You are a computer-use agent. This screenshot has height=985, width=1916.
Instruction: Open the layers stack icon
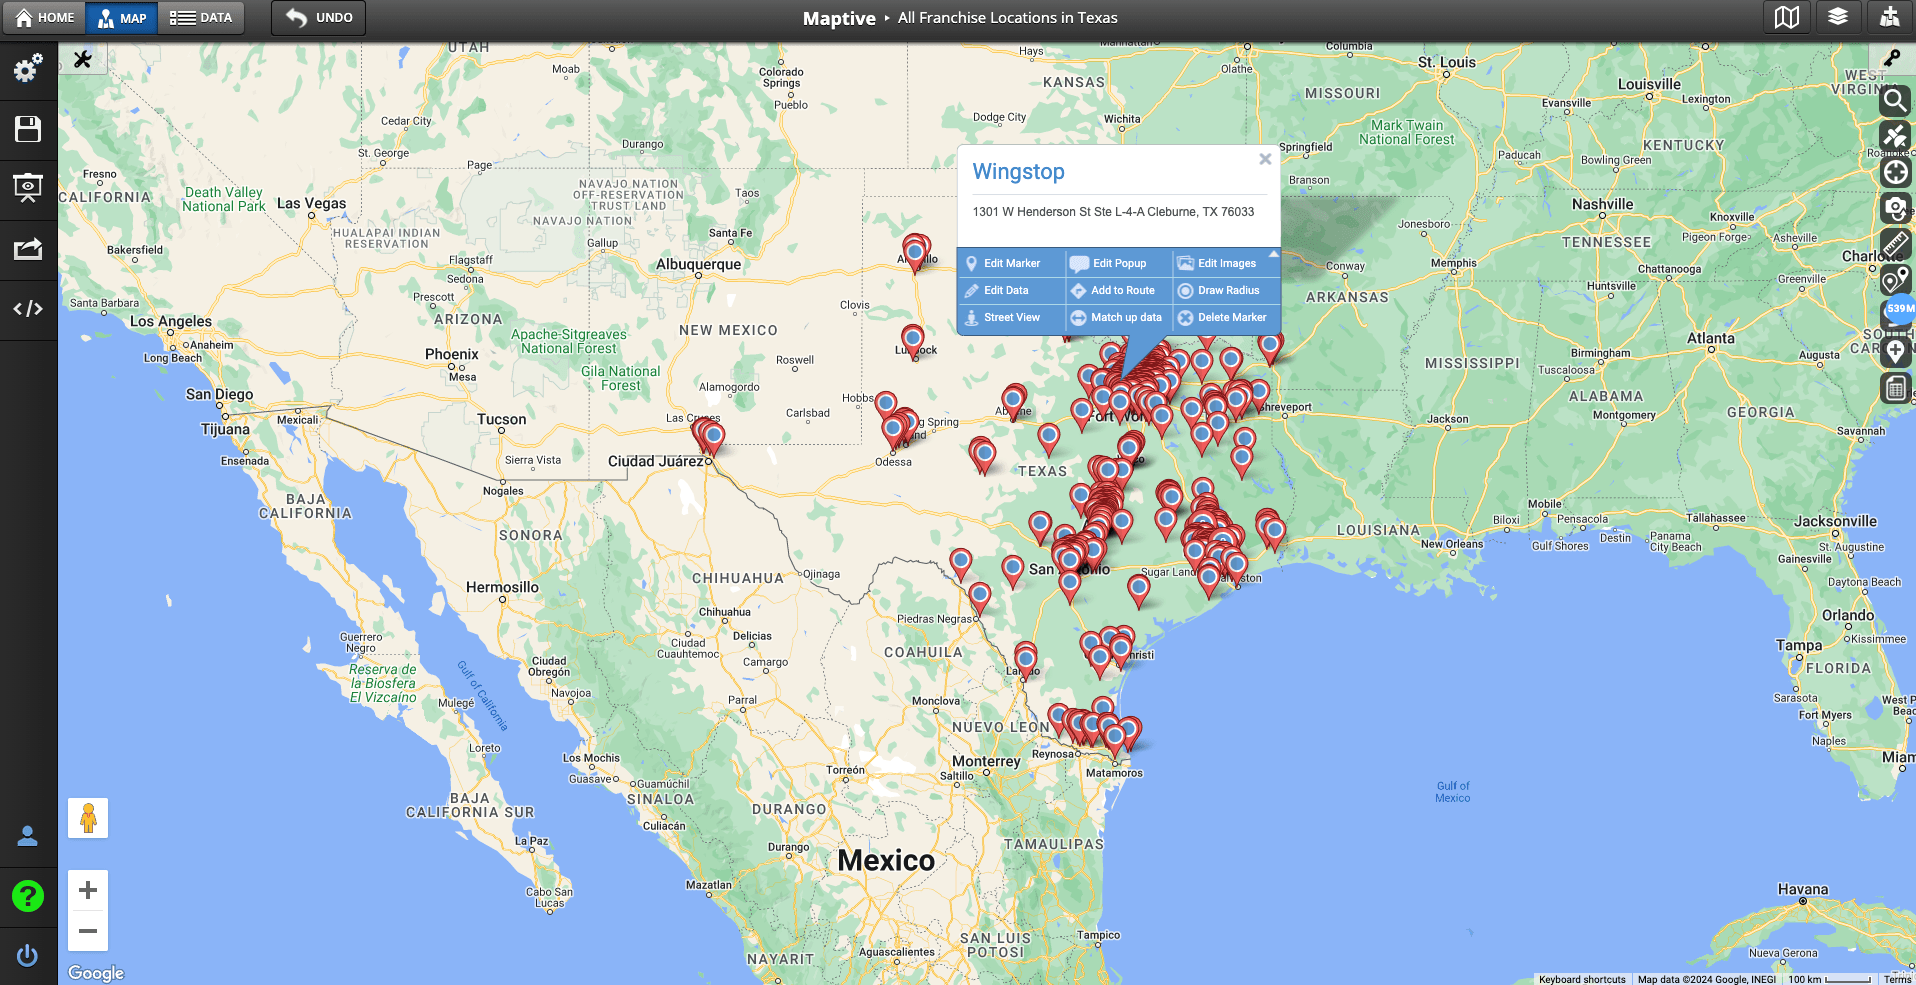1838,17
